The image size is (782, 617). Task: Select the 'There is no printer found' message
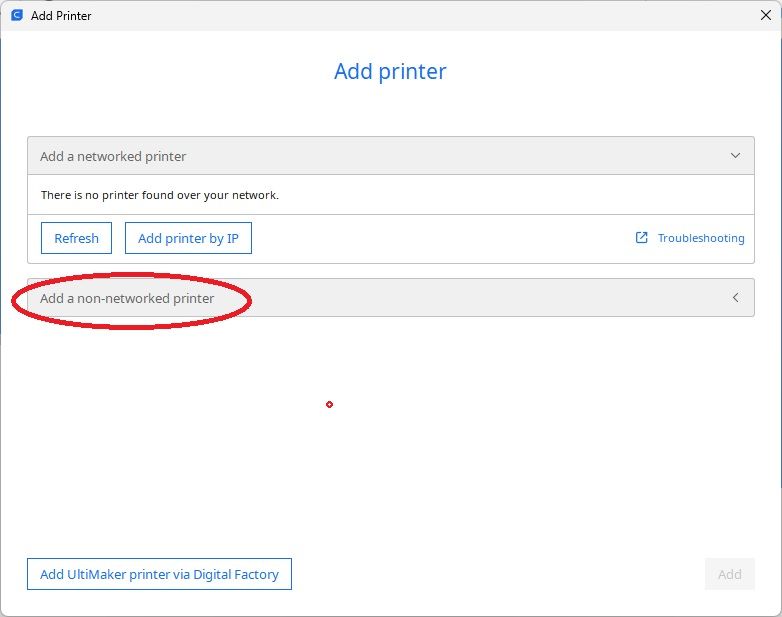160,195
